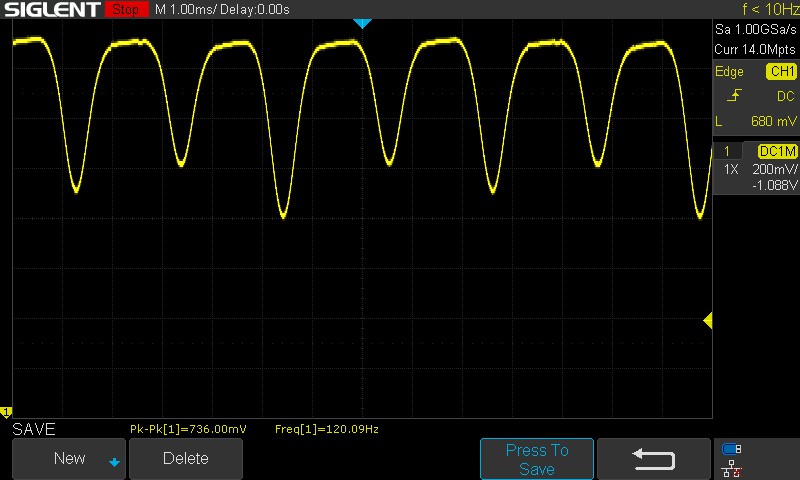Click the Press To Save button
This screenshot has width=800, height=480.
pyautogui.click(x=537, y=459)
